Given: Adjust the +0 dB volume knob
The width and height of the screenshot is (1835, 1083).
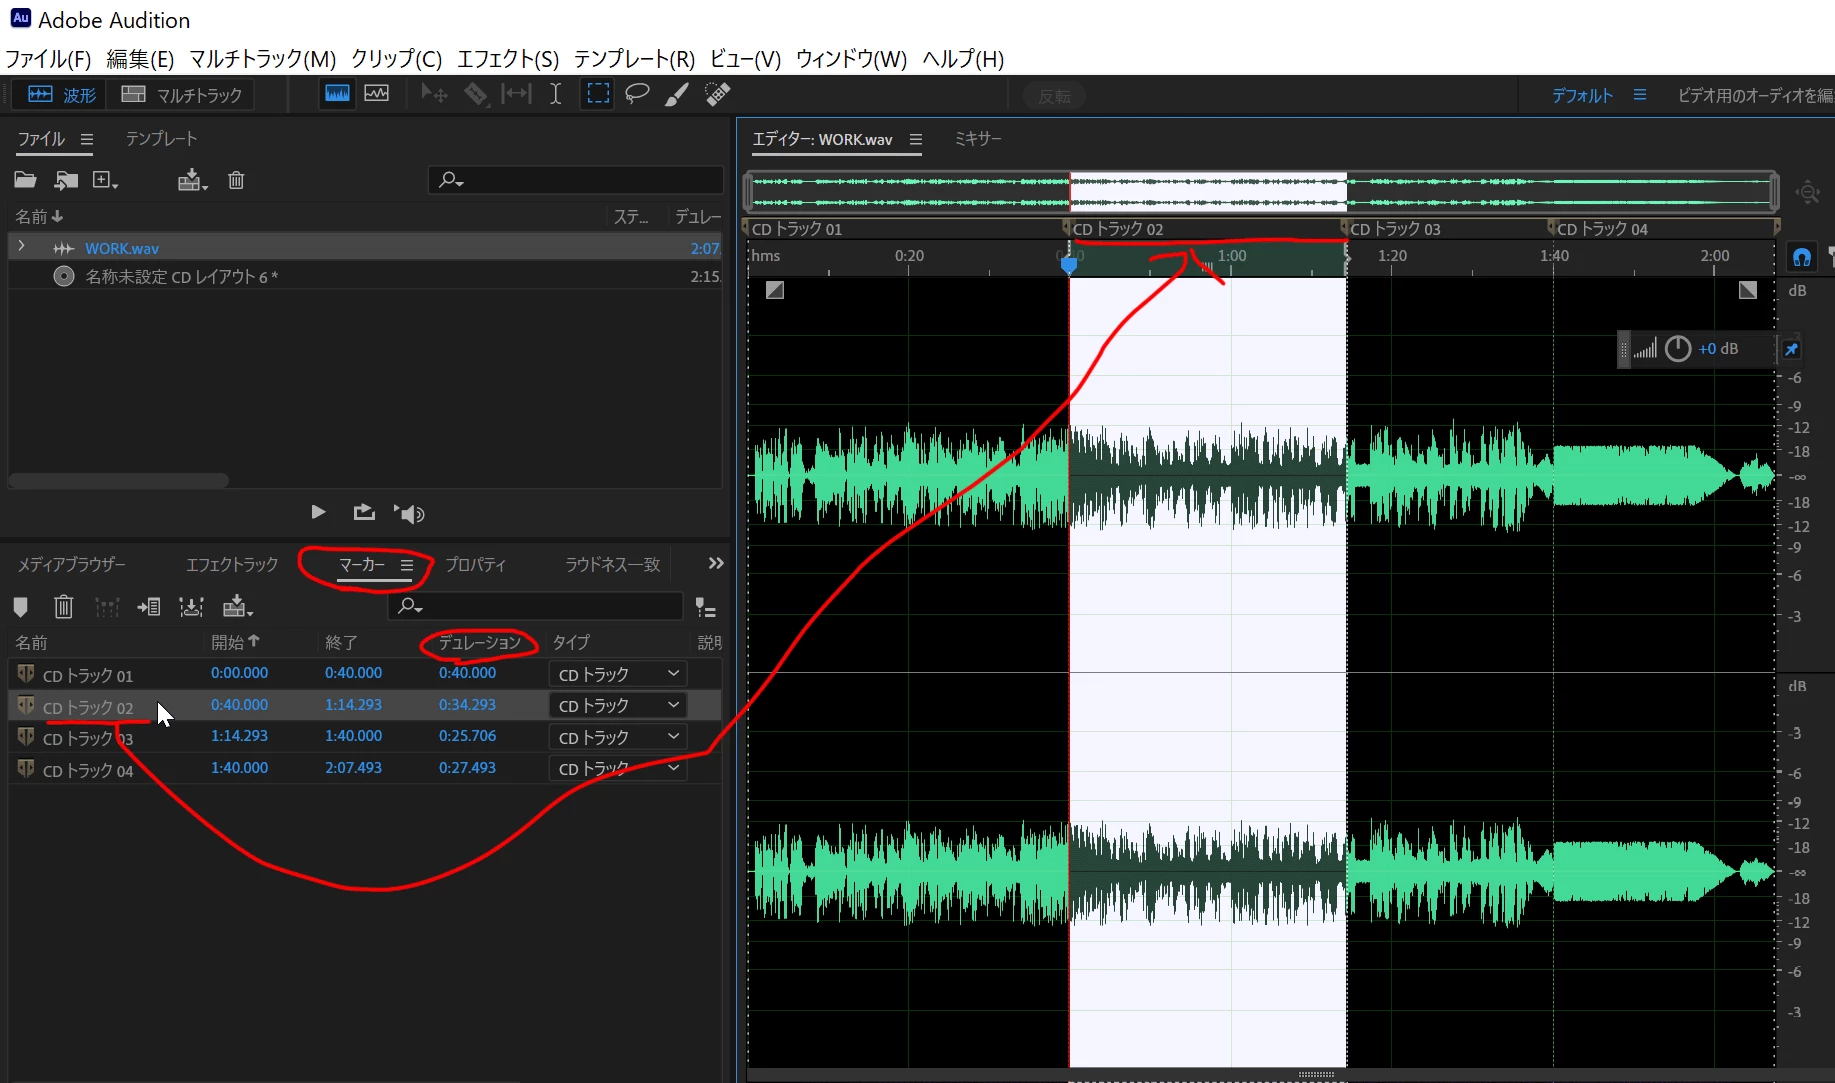Looking at the screenshot, I should pyautogui.click(x=1678, y=349).
